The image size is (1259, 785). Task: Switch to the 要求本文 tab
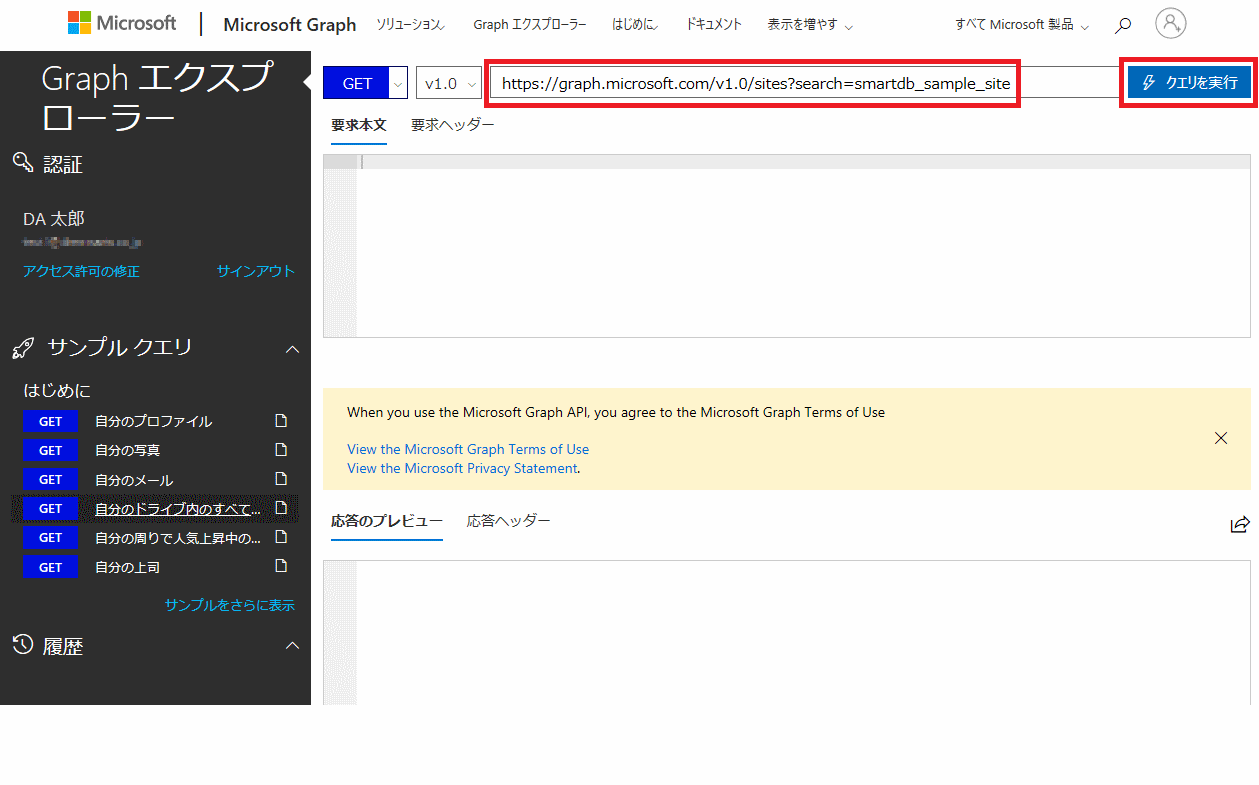click(x=359, y=125)
